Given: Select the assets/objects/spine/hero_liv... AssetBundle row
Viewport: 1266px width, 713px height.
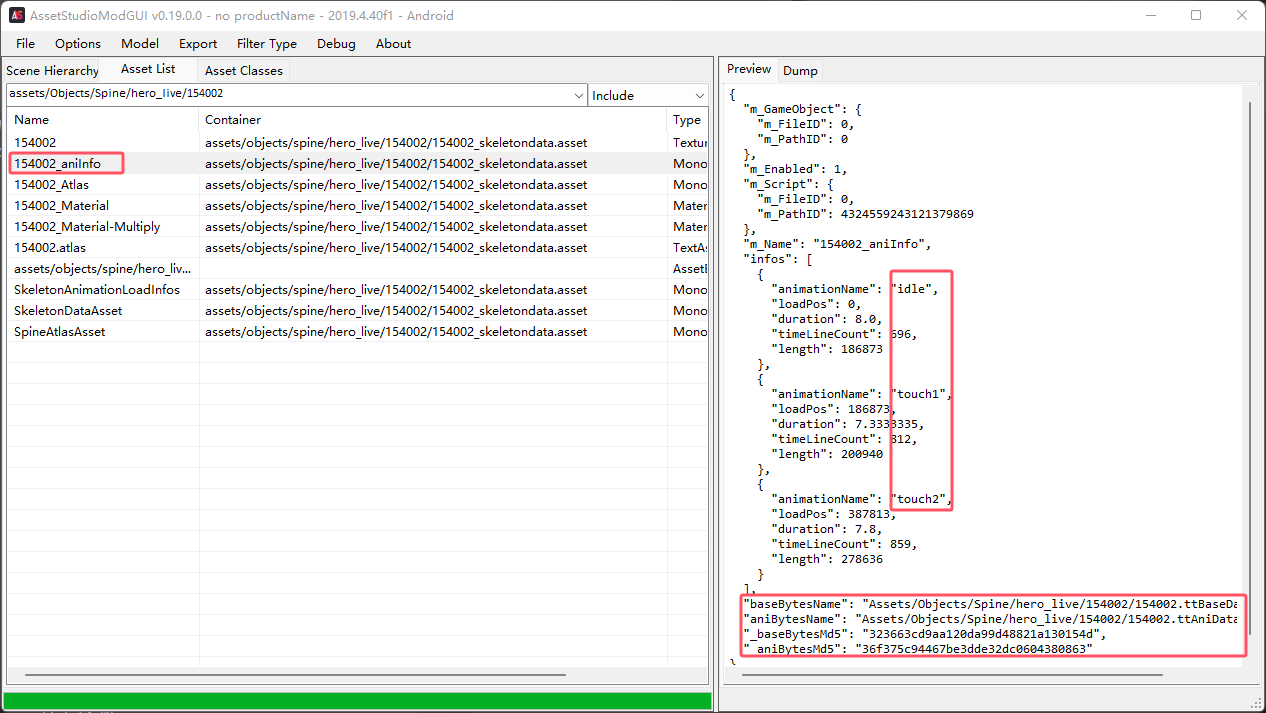Looking at the screenshot, I should click(x=357, y=268).
